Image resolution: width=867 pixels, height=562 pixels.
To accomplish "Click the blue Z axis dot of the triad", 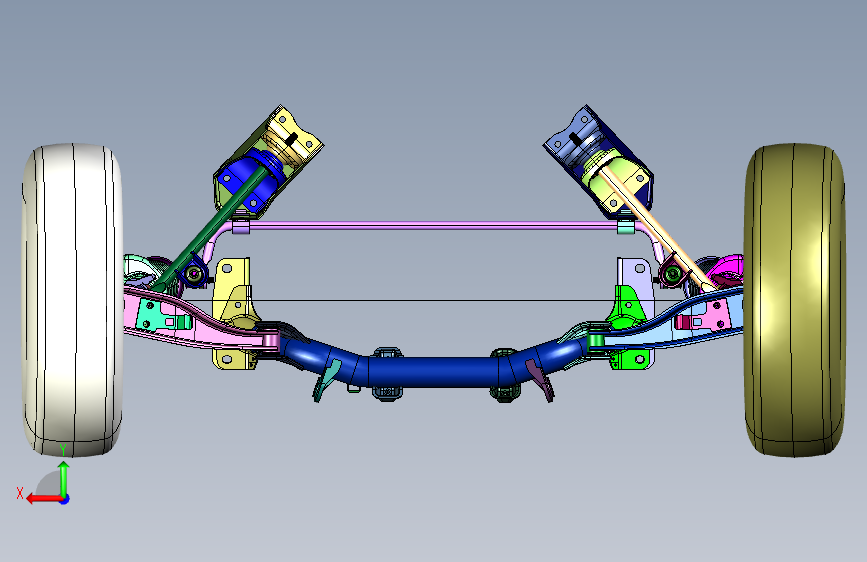I will pyautogui.click(x=65, y=499).
